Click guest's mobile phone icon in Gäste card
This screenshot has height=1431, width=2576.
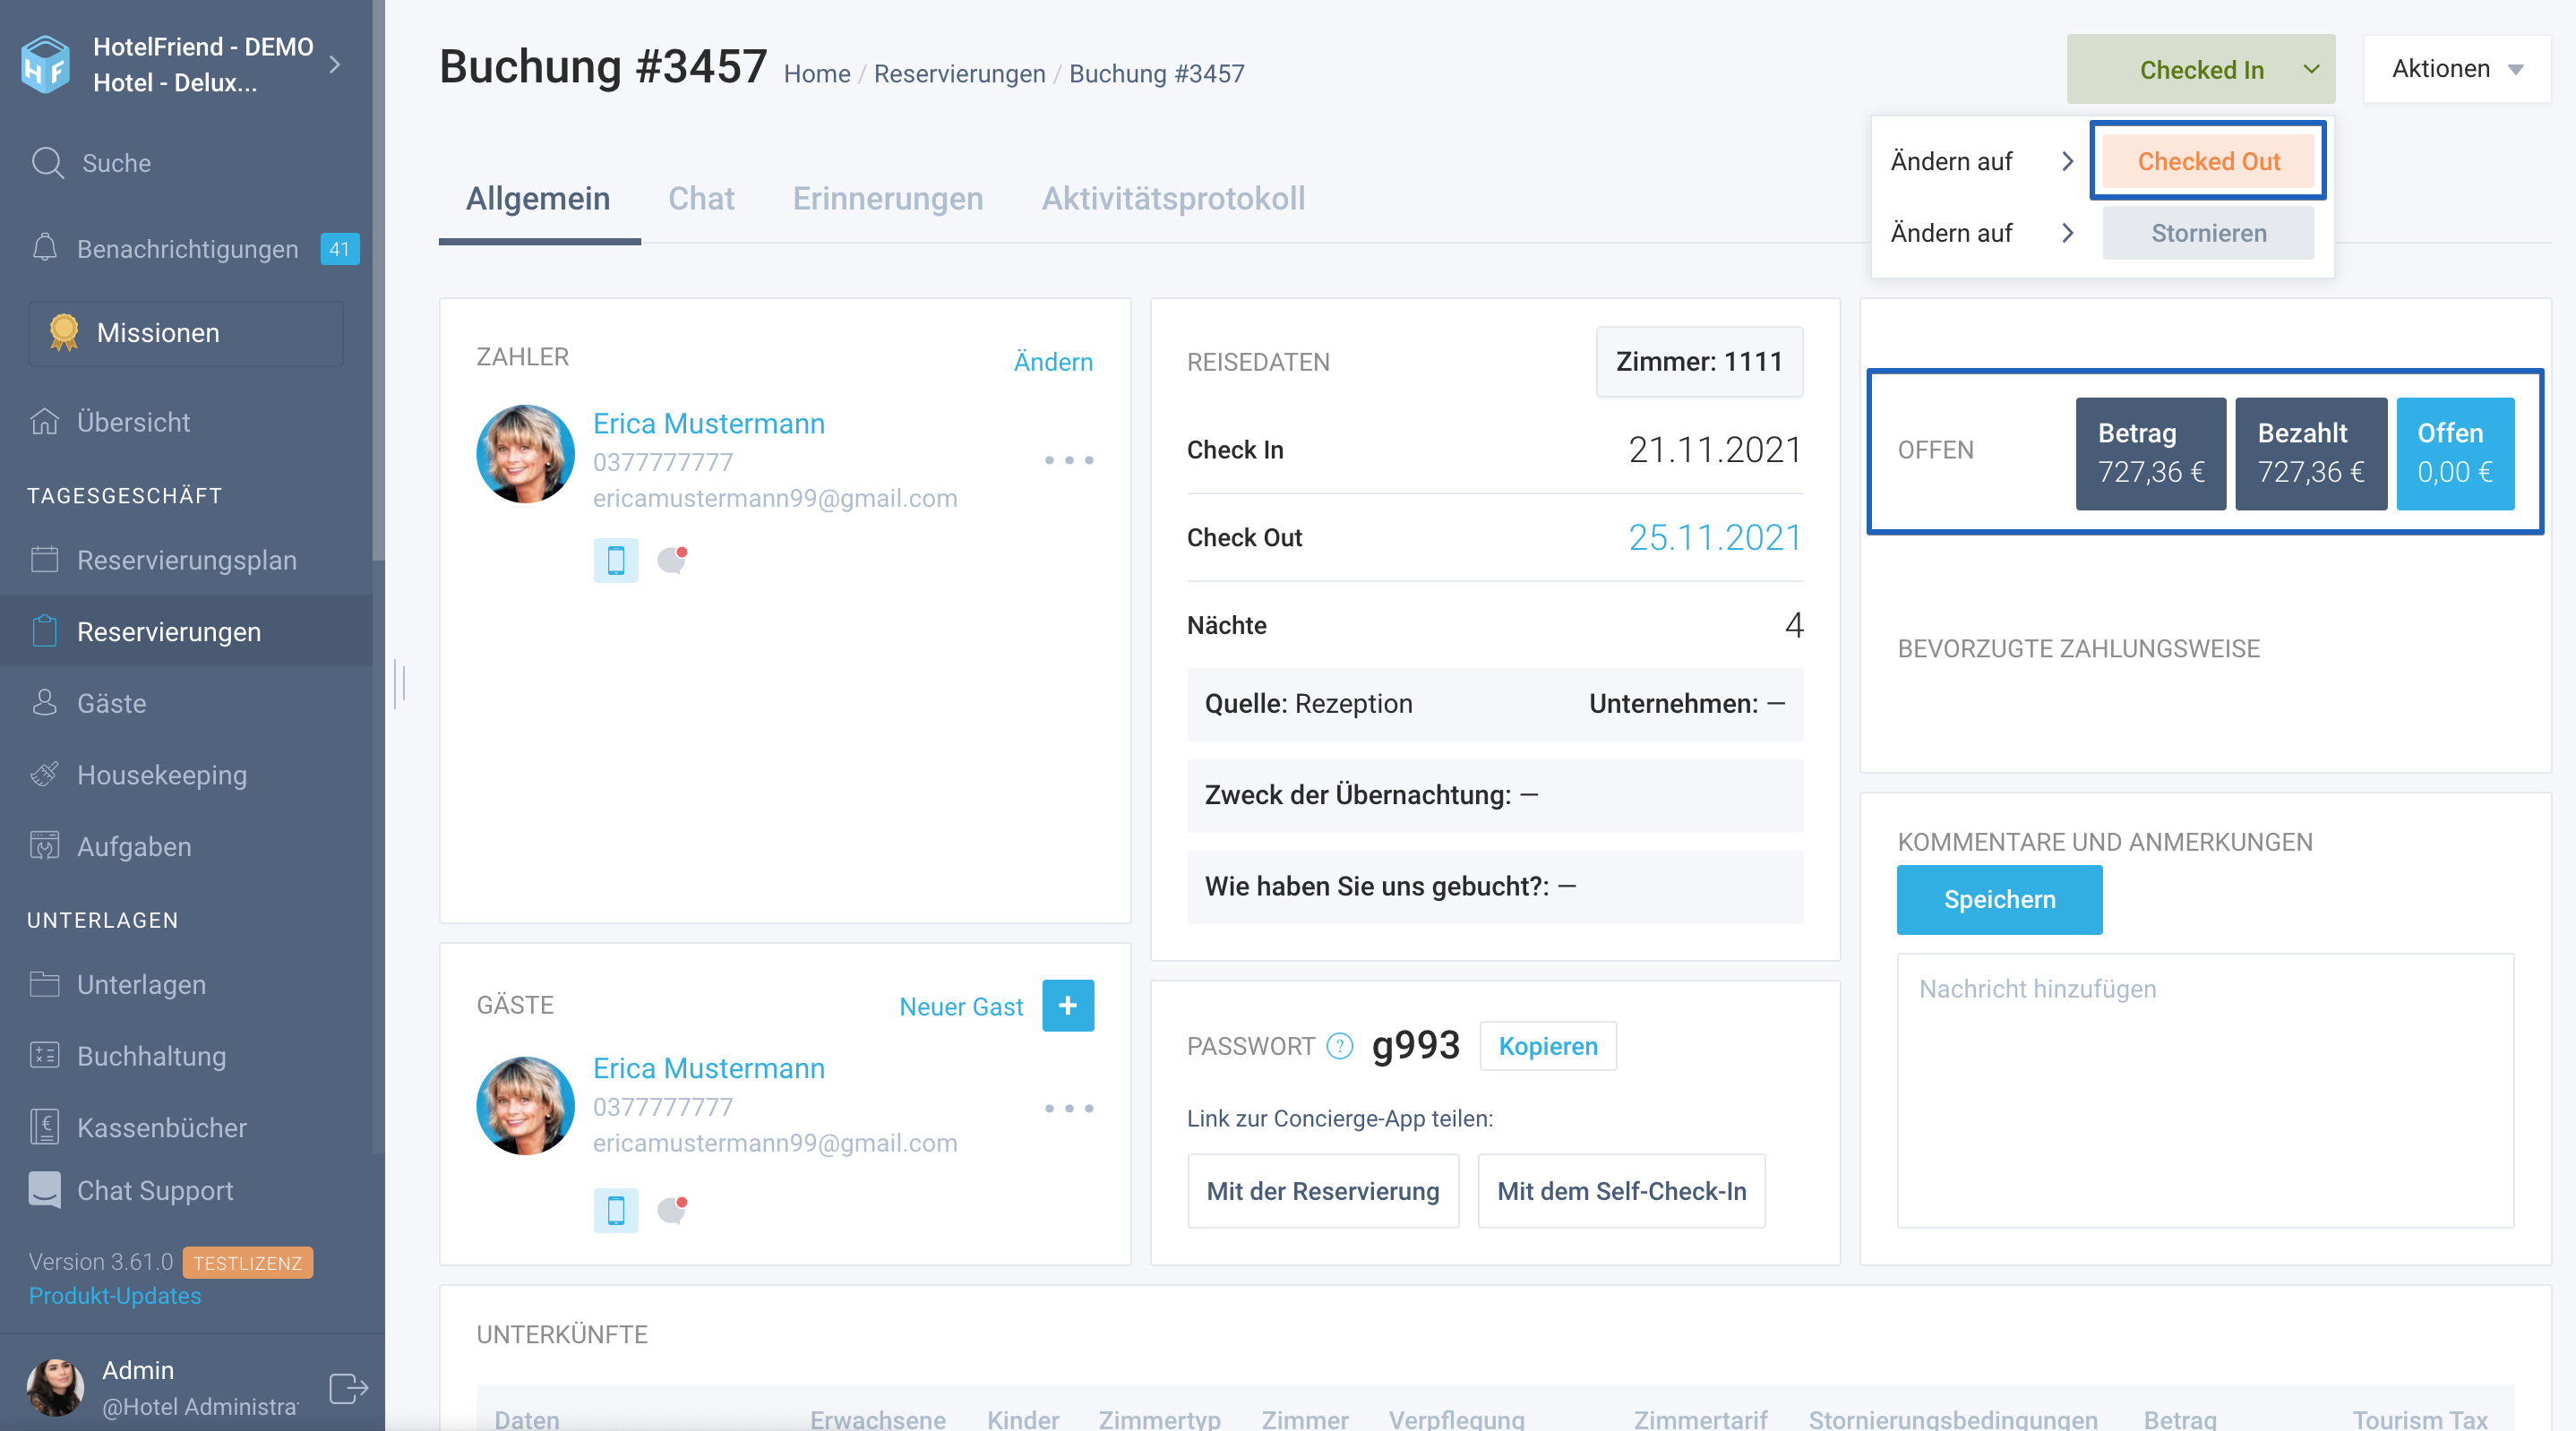616,1210
